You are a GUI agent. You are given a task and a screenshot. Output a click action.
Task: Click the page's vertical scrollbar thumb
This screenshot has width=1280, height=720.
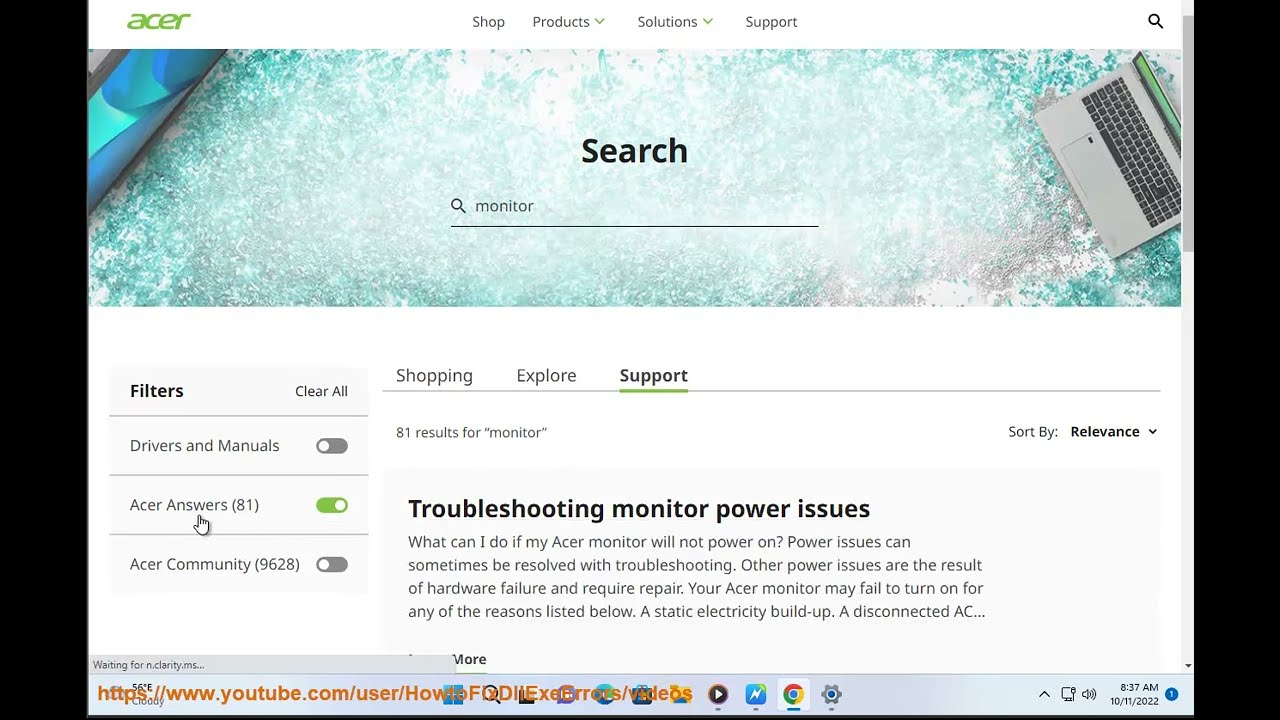click(x=1187, y=135)
